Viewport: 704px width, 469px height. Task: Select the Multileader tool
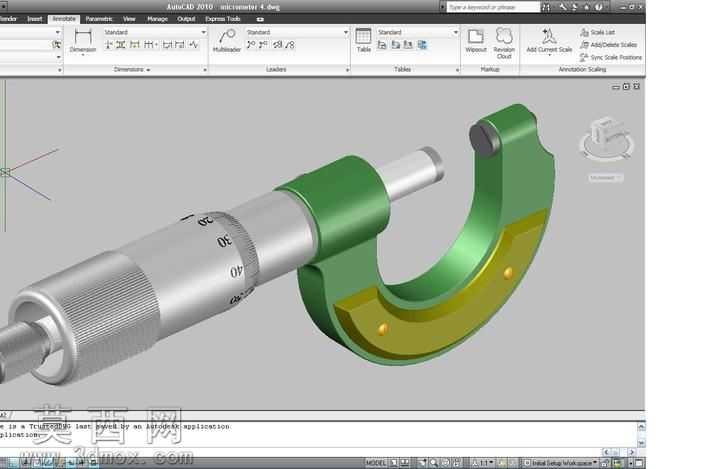(227, 41)
